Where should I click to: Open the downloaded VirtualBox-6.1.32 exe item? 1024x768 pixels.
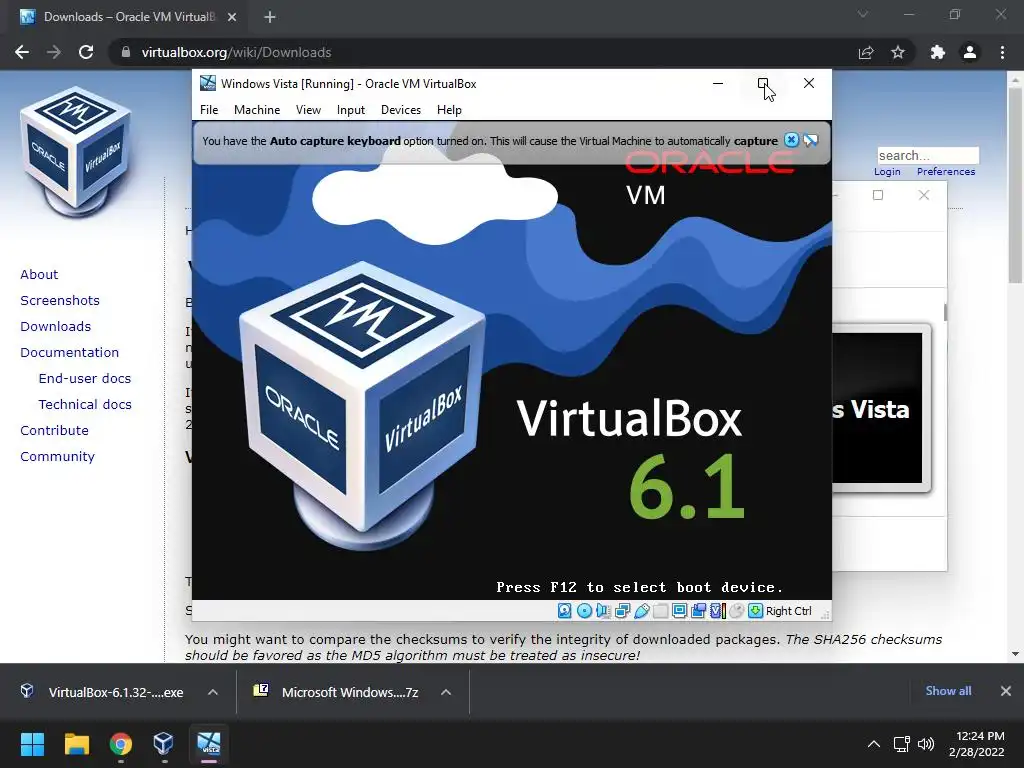coord(104,692)
